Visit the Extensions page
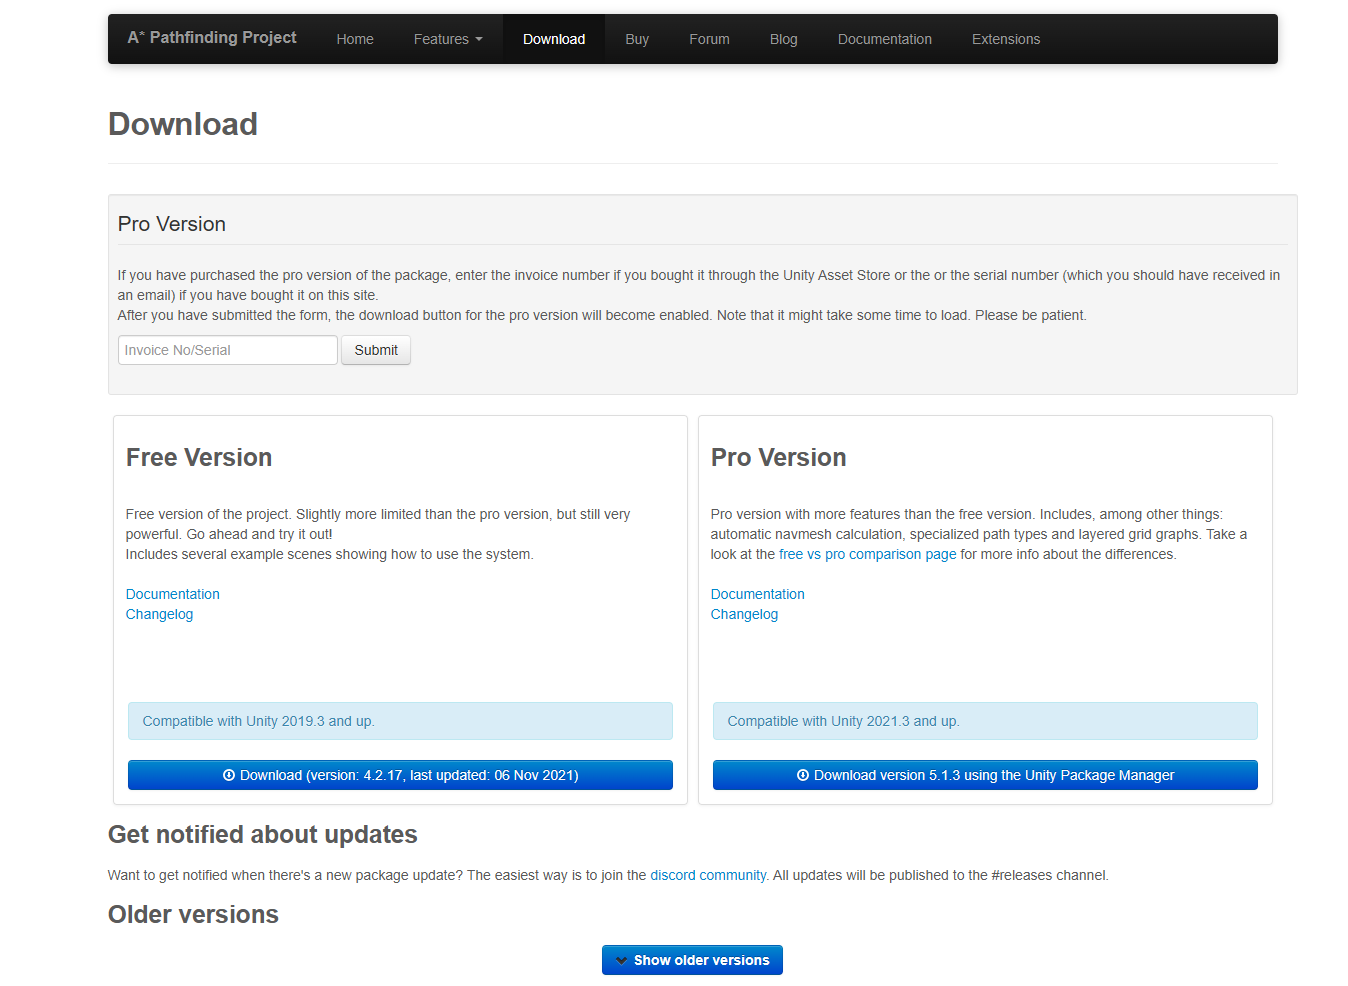This screenshot has height=986, width=1348. point(1005,39)
